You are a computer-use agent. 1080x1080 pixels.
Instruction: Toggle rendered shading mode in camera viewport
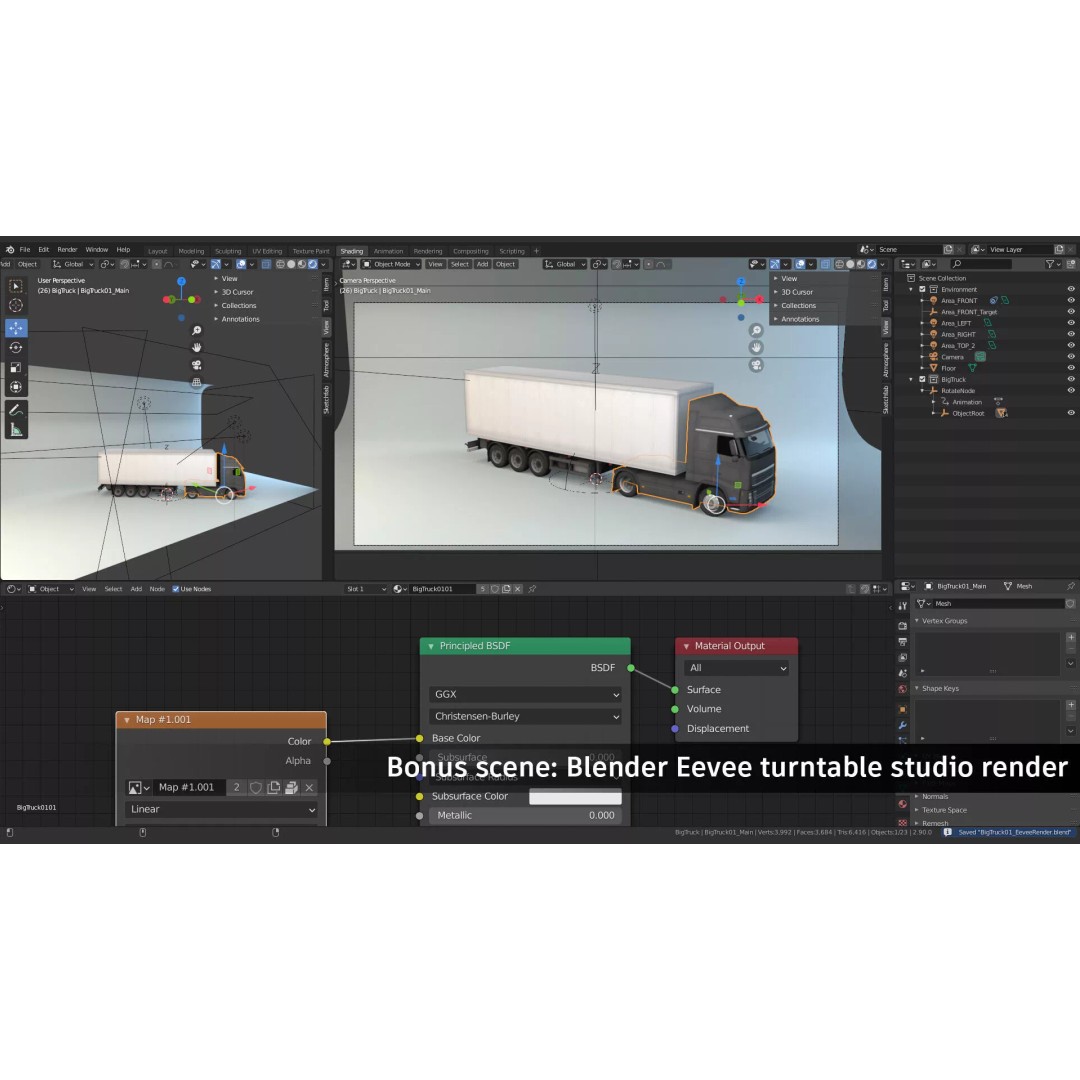coord(872,264)
